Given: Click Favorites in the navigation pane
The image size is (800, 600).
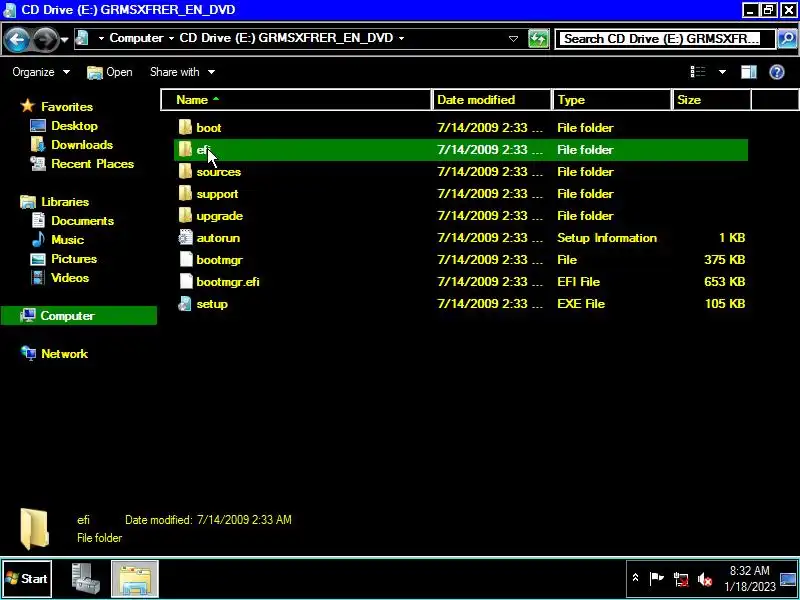Looking at the screenshot, I should 67,107.
